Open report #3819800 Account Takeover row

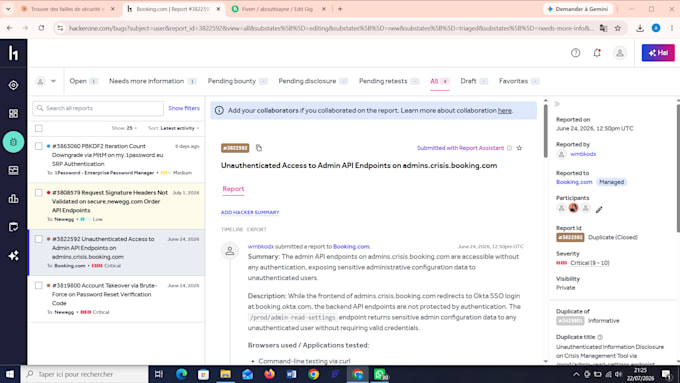point(116,299)
